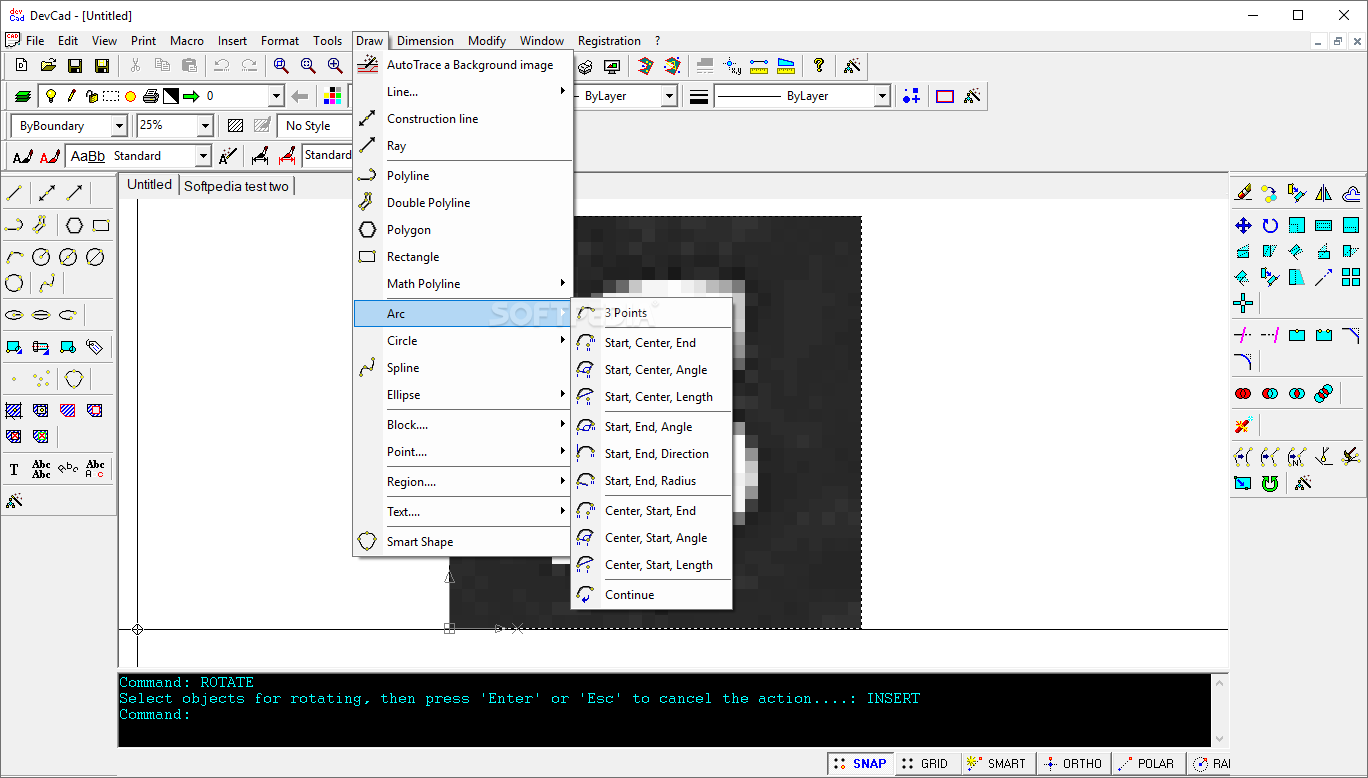The height and width of the screenshot is (778, 1368).
Task: Select the rectangle tool in left toolbox
Action: pos(101,225)
